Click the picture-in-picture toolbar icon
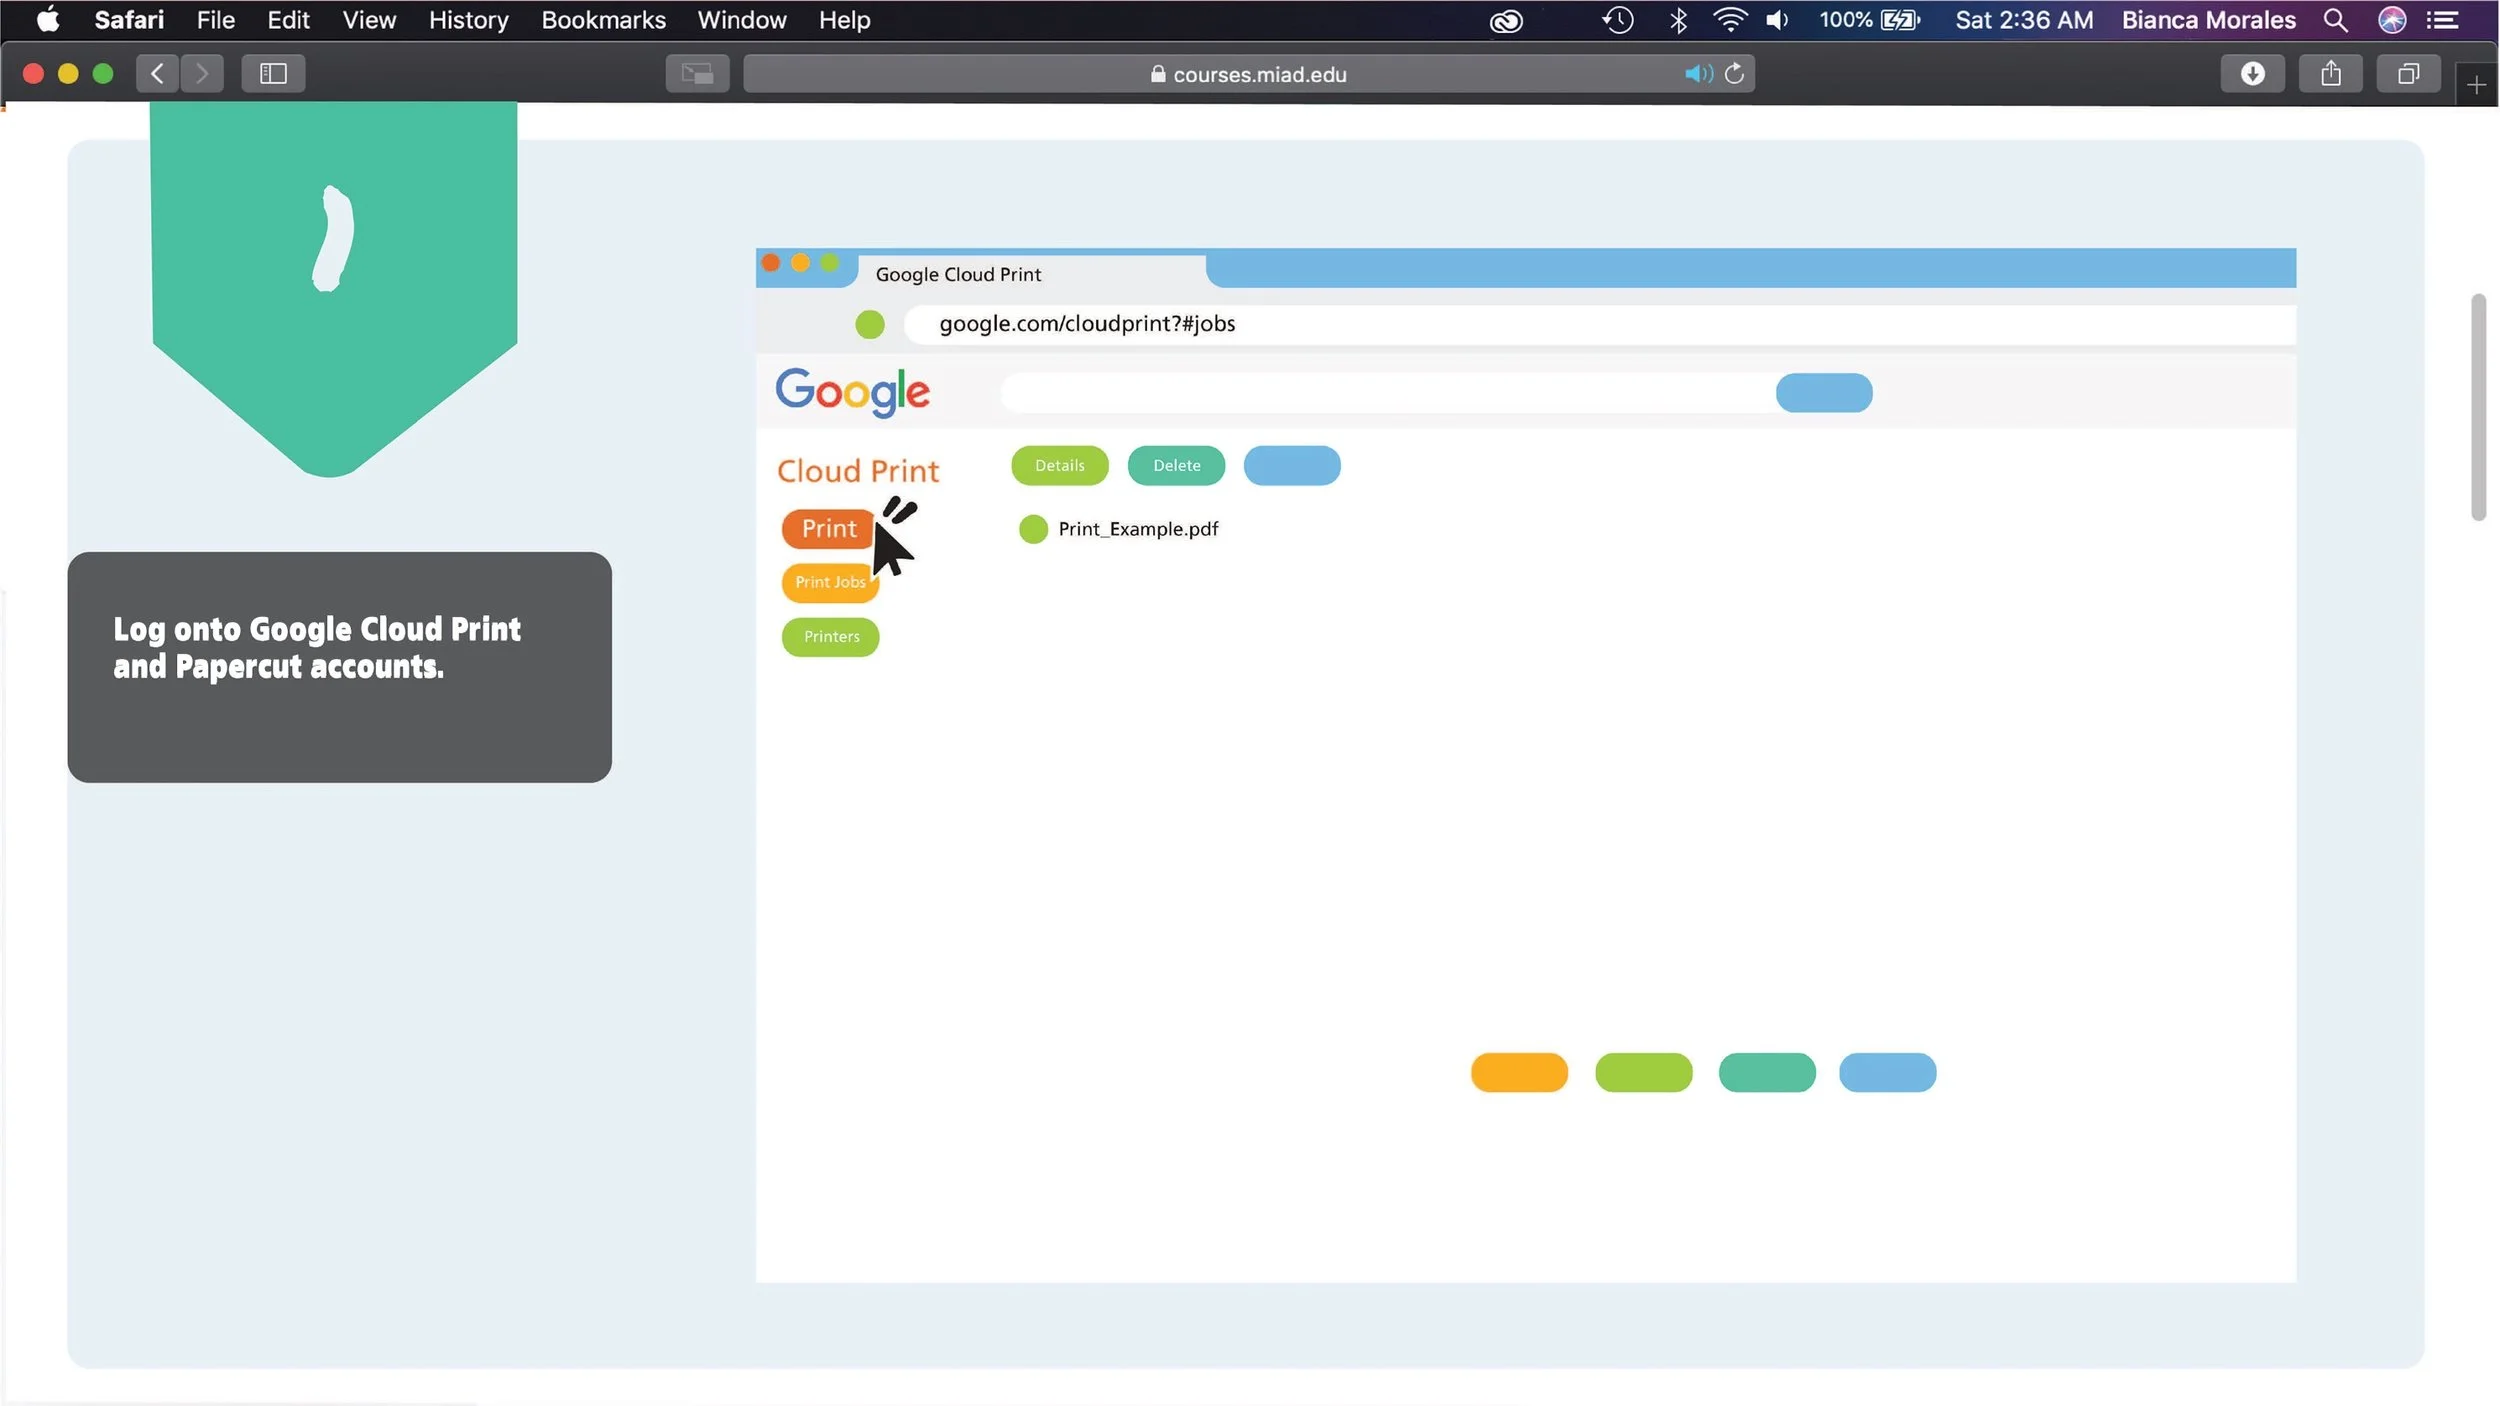 click(x=697, y=74)
